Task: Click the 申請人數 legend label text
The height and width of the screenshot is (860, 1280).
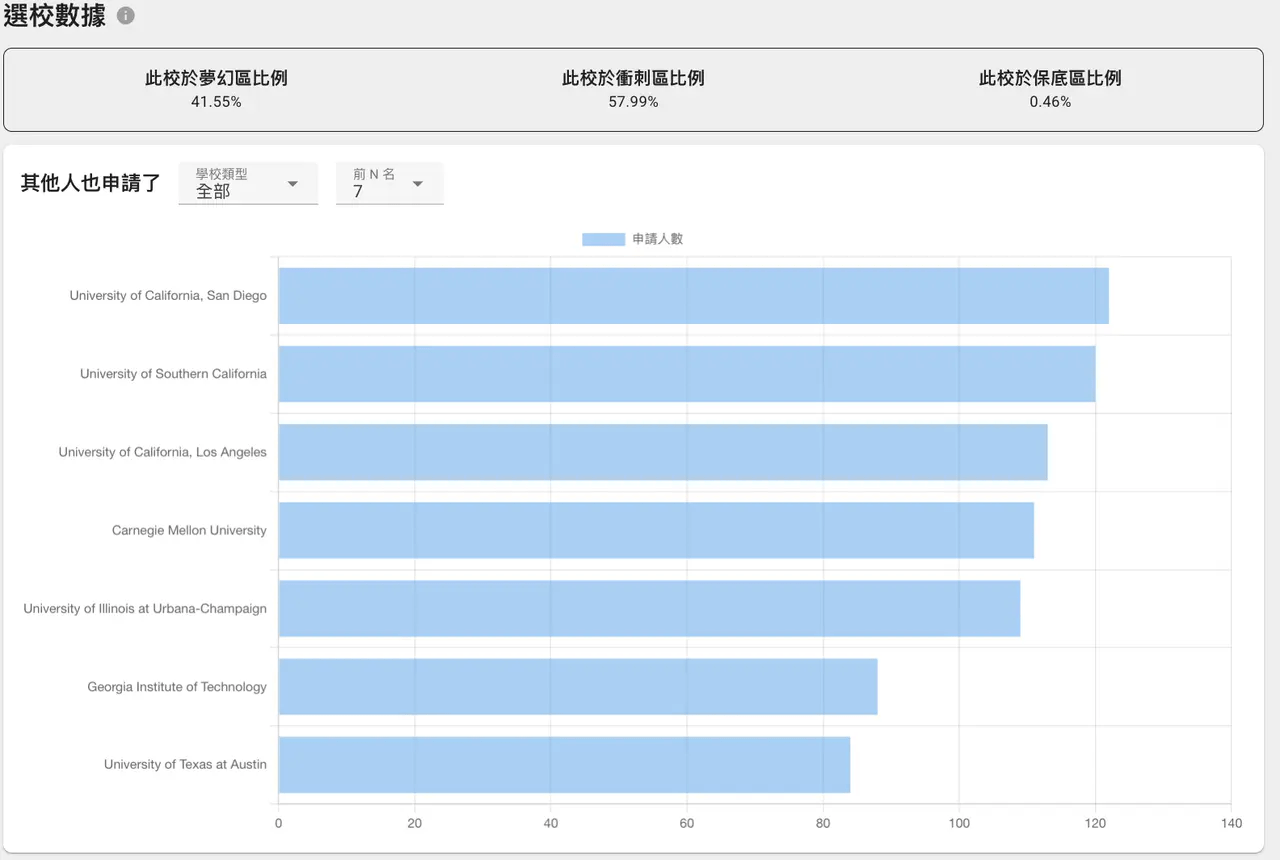Action: (x=658, y=239)
